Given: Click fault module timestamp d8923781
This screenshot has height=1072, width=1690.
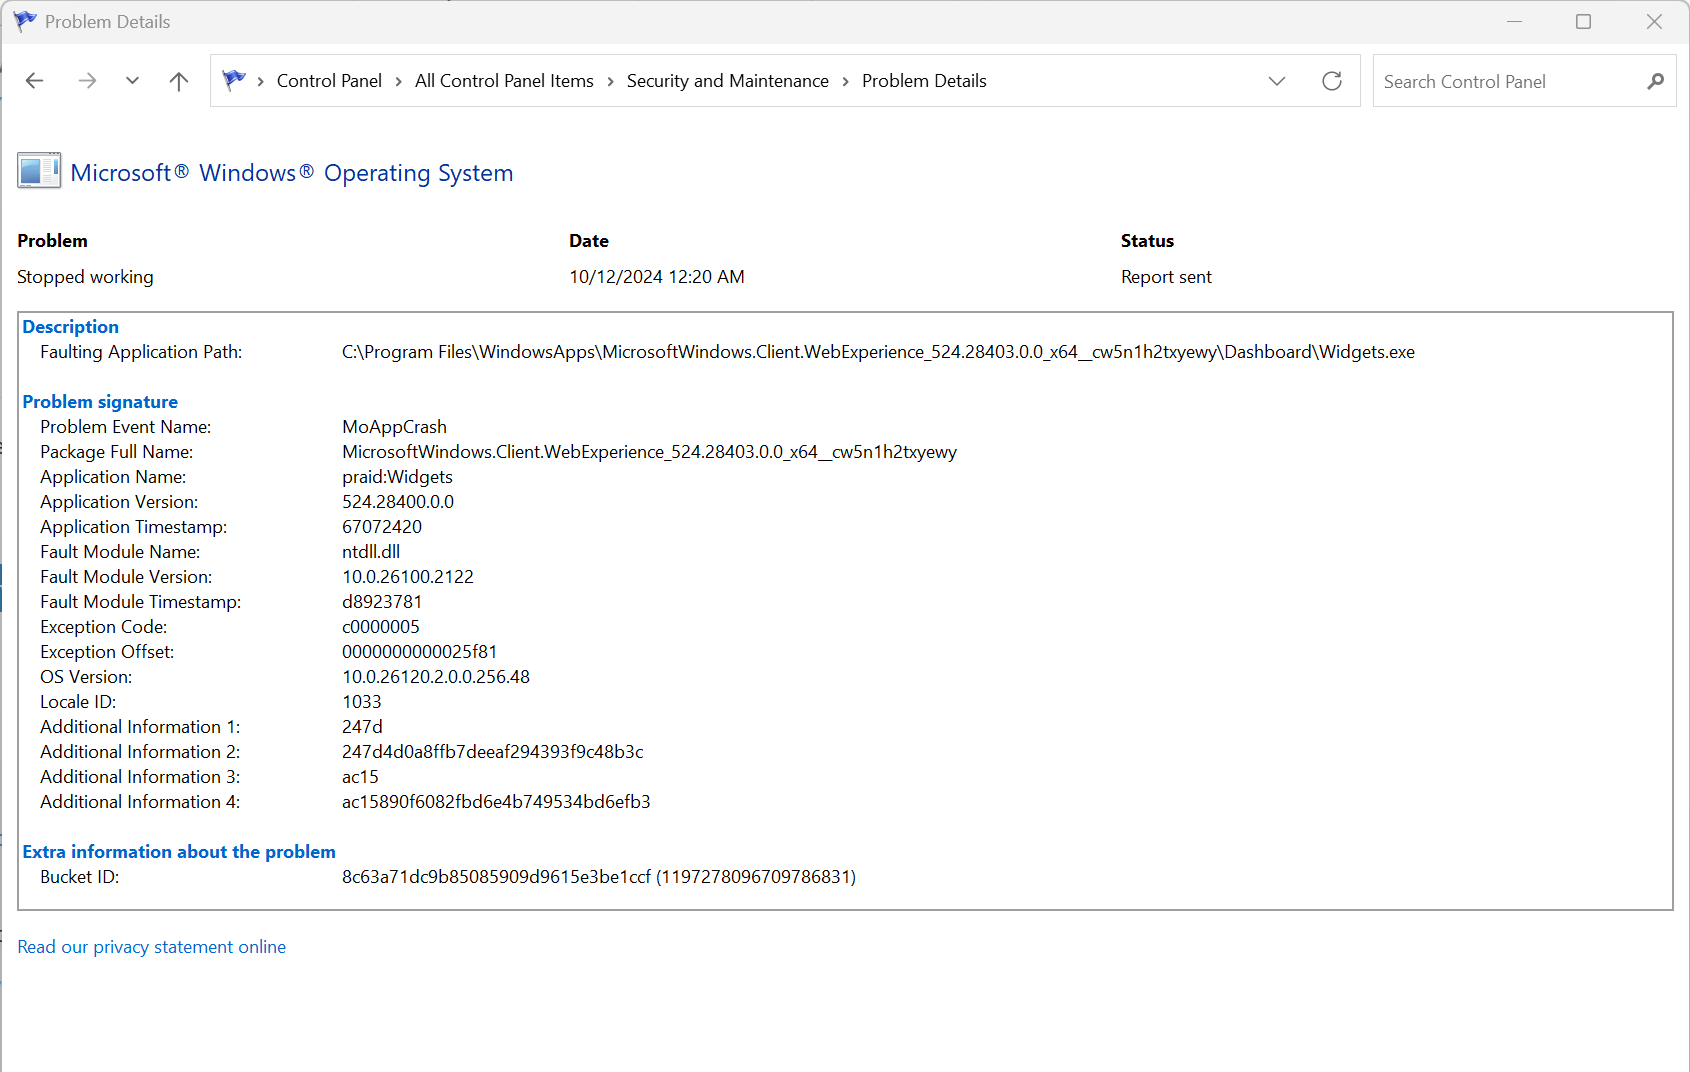Looking at the screenshot, I should coord(382,602).
